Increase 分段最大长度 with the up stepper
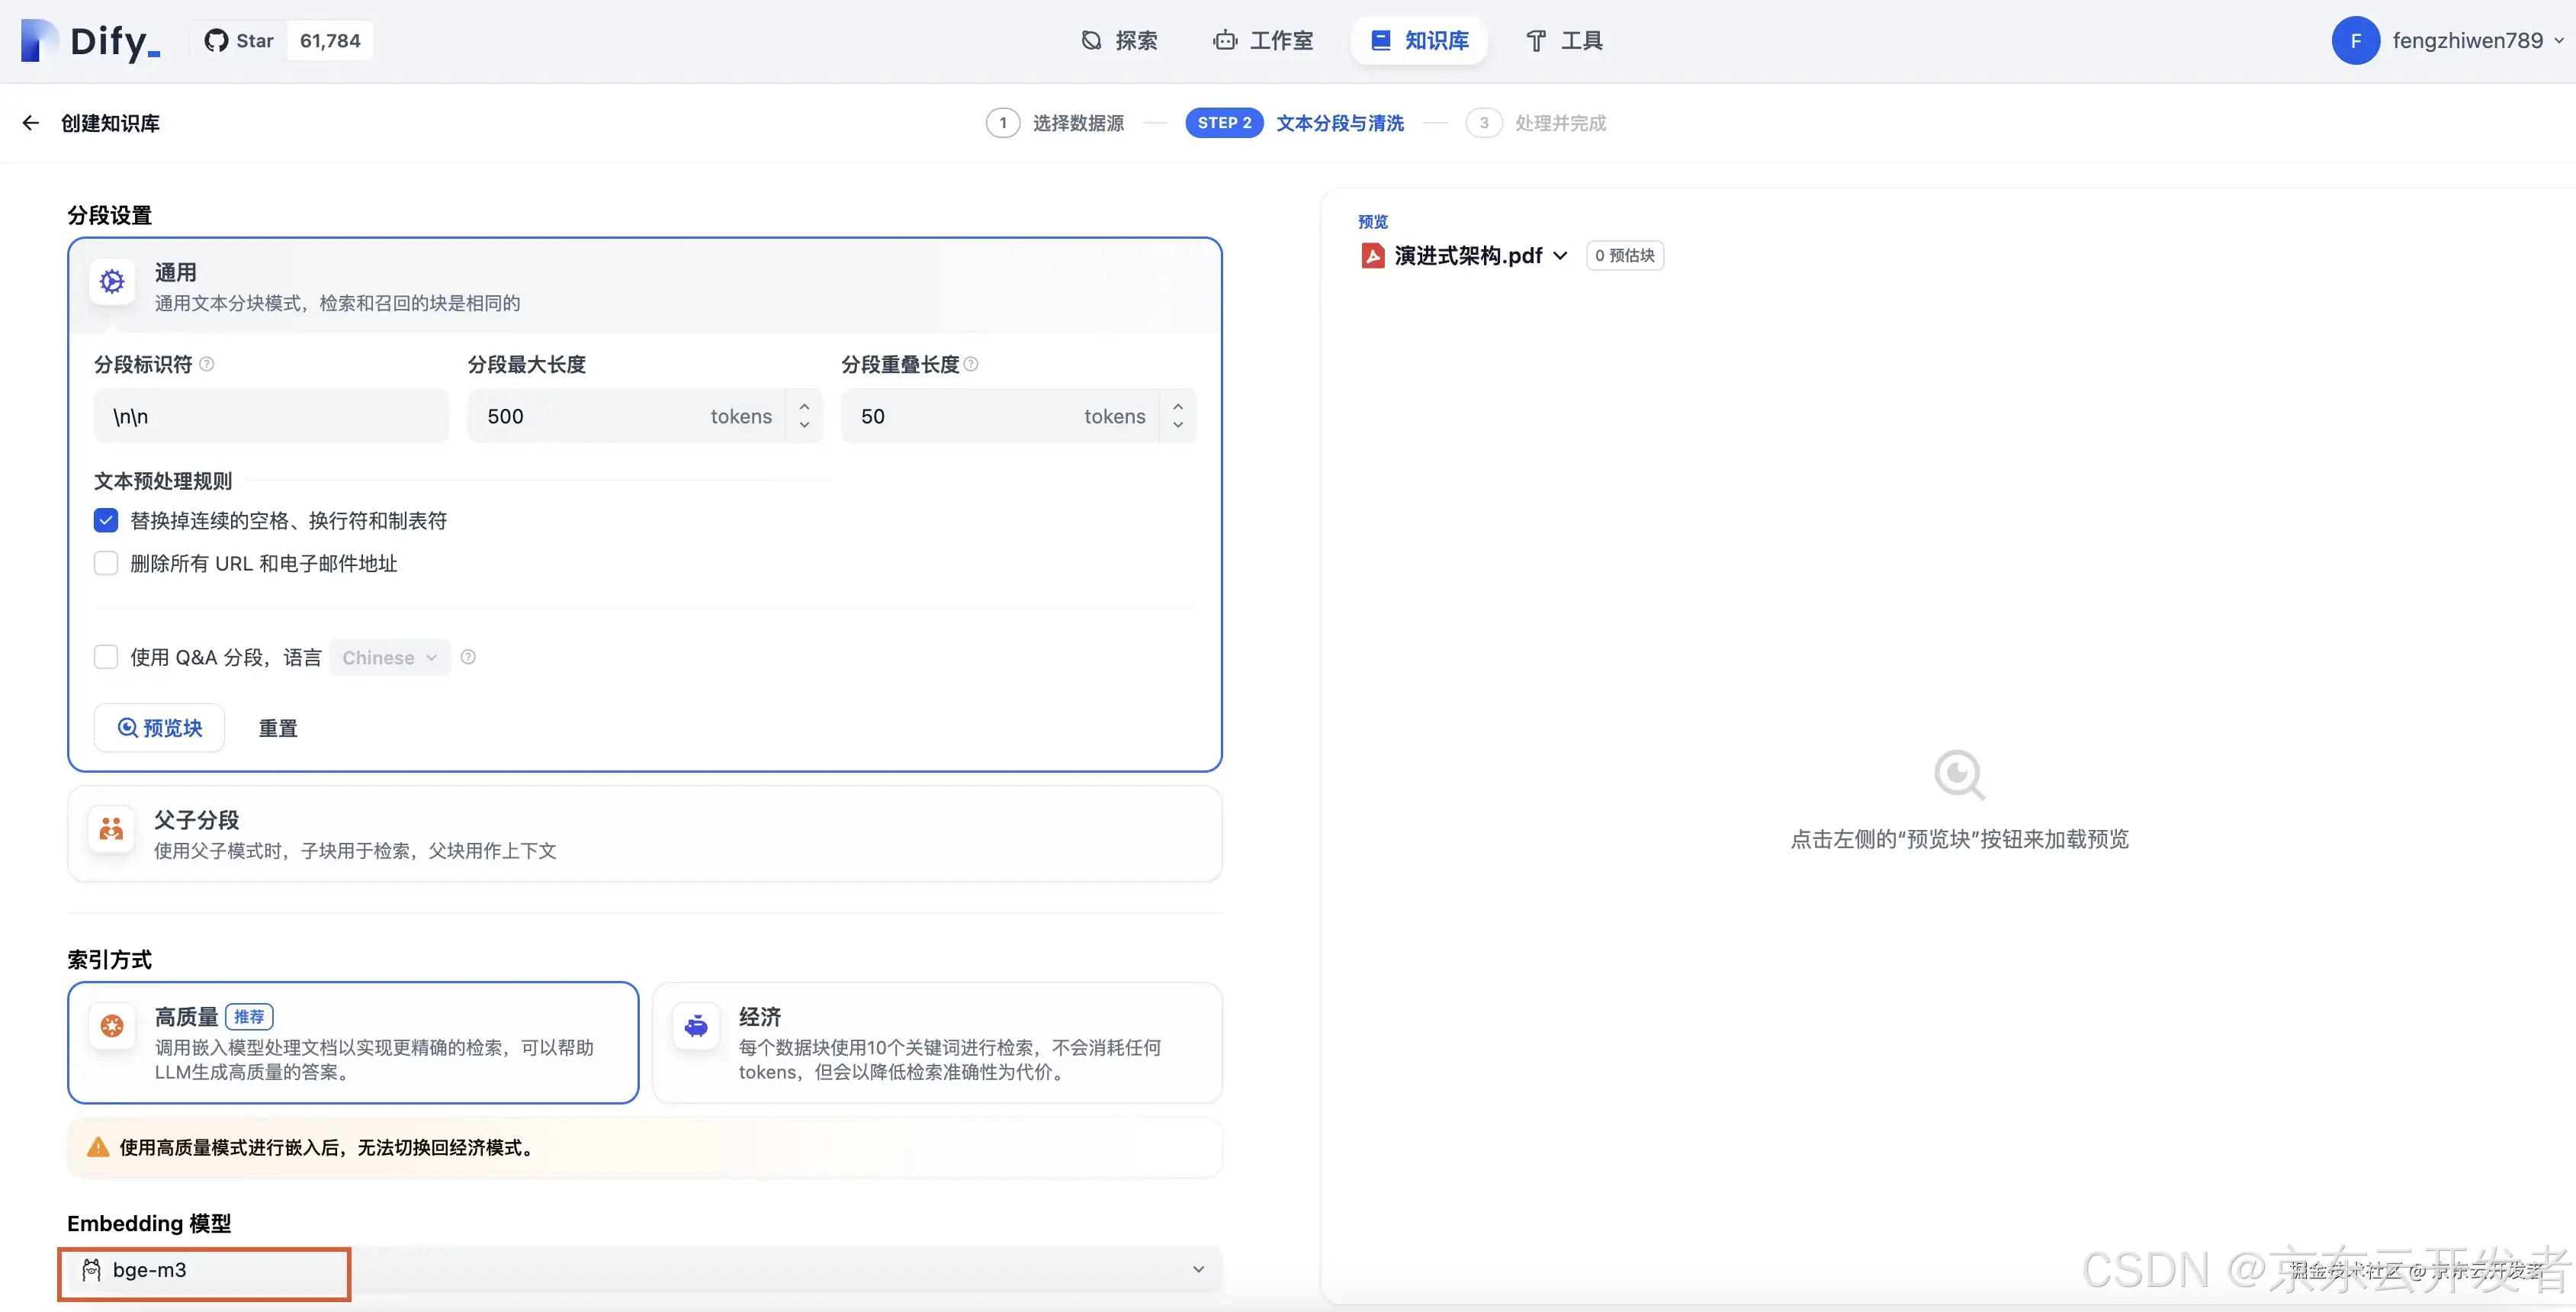 pos(804,406)
